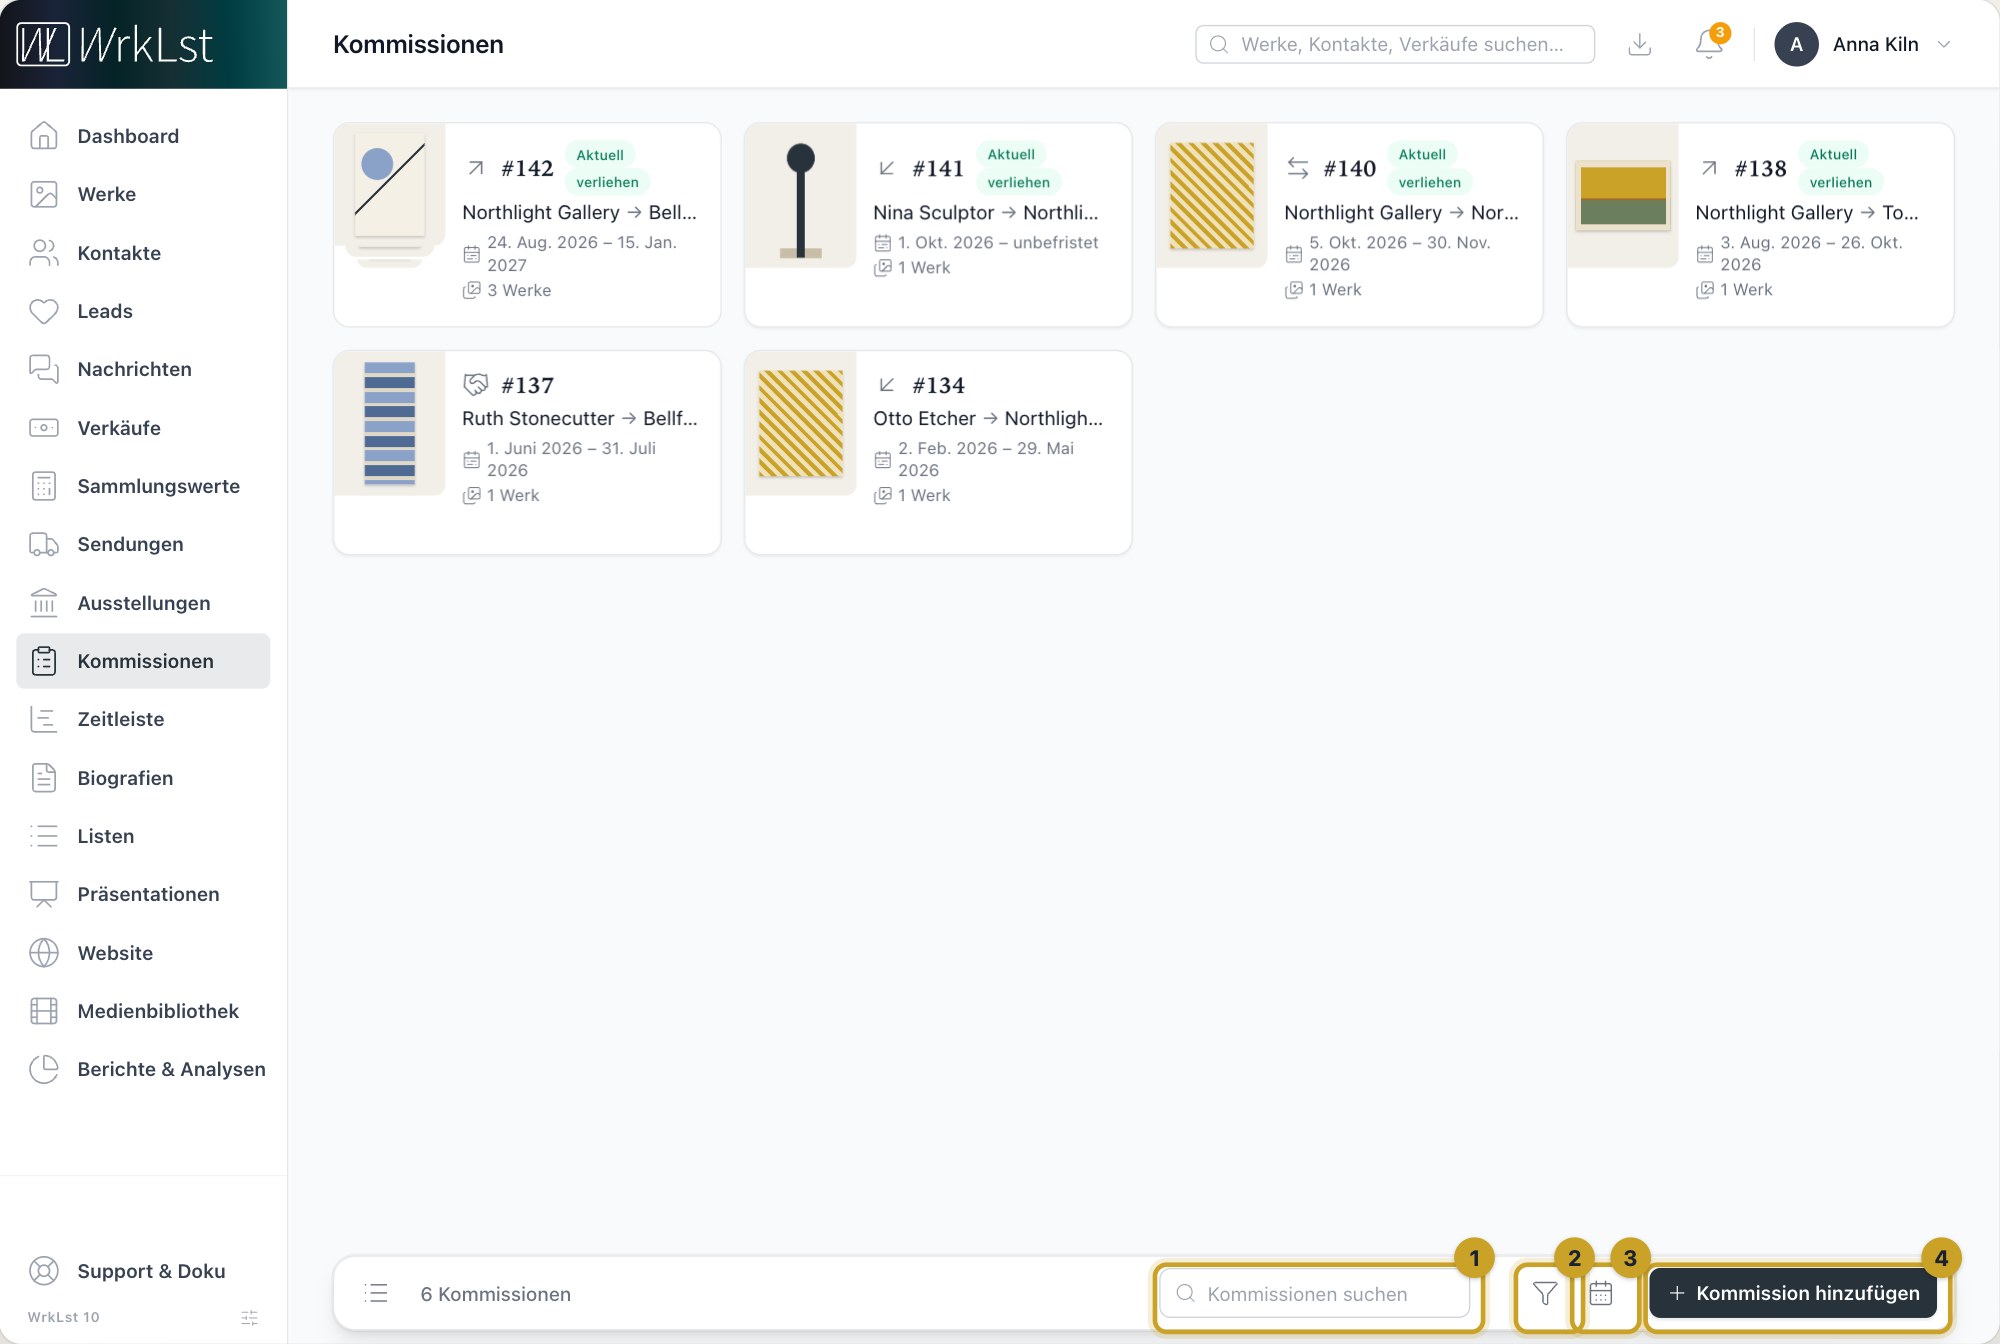The height and width of the screenshot is (1344, 2000).
Task: Click '3 Werke' on commission #142
Action: tap(519, 290)
